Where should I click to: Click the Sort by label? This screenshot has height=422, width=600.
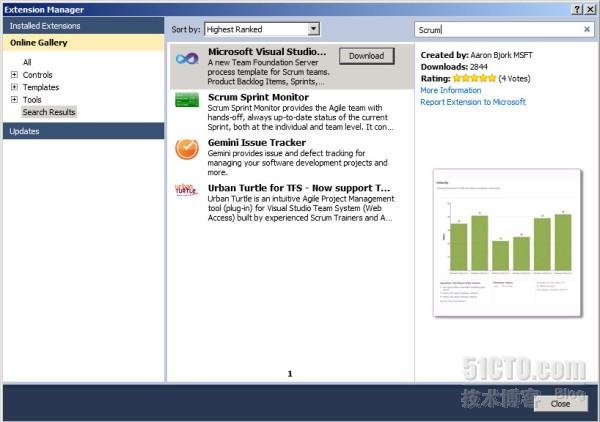[x=186, y=29]
